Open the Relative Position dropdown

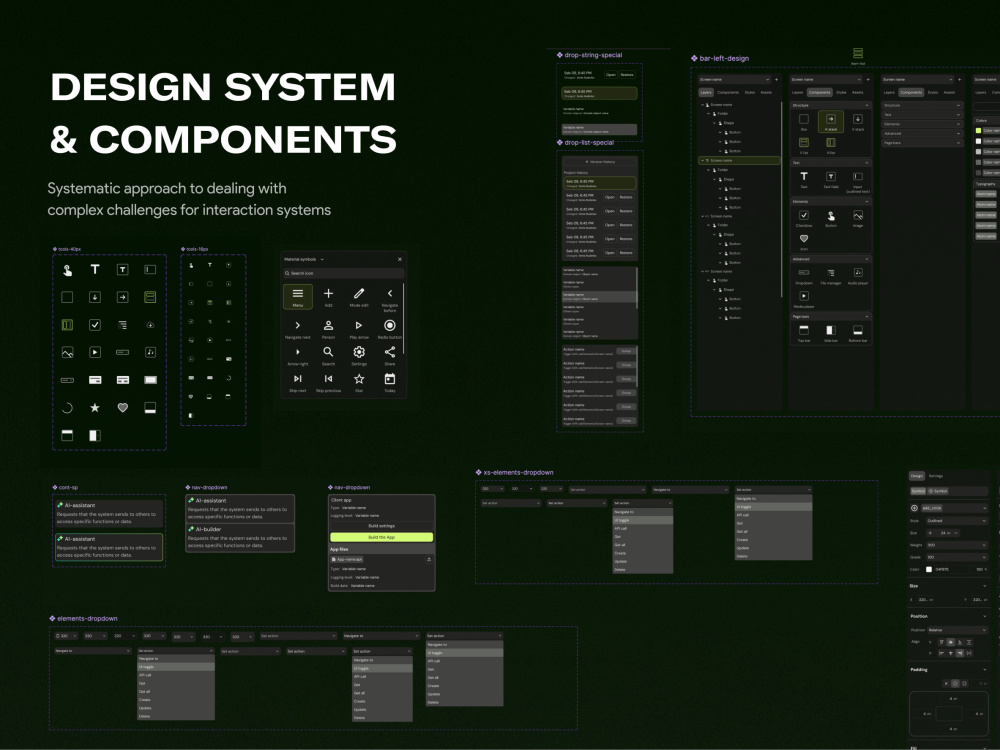[x=956, y=630]
